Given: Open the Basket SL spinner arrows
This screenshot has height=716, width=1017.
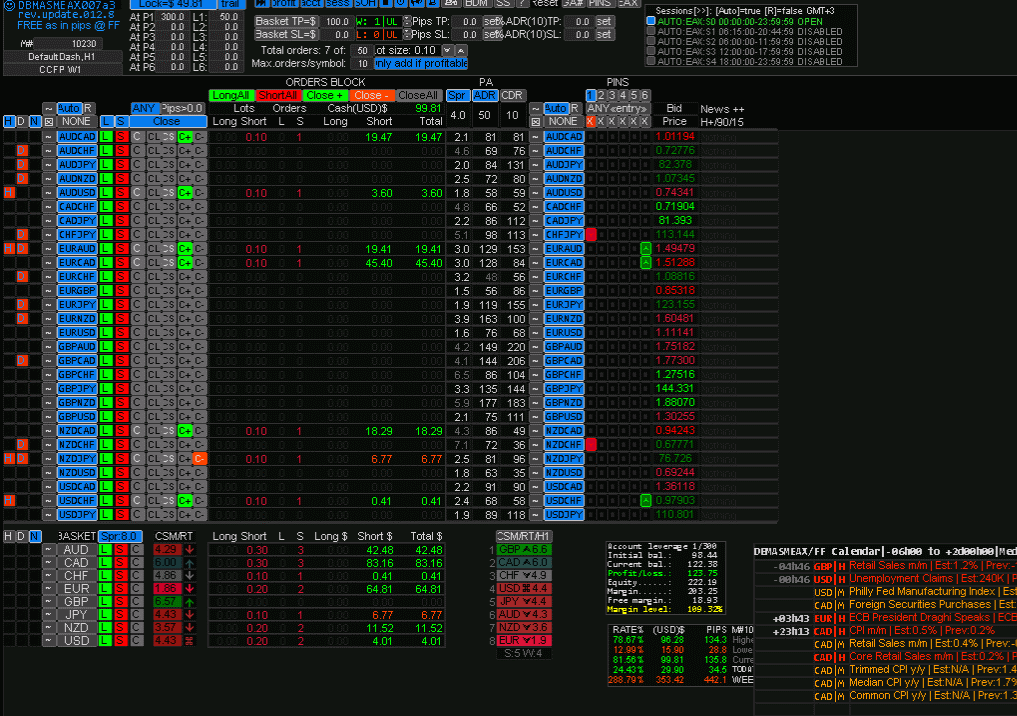Looking at the screenshot, I should click(407, 34).
